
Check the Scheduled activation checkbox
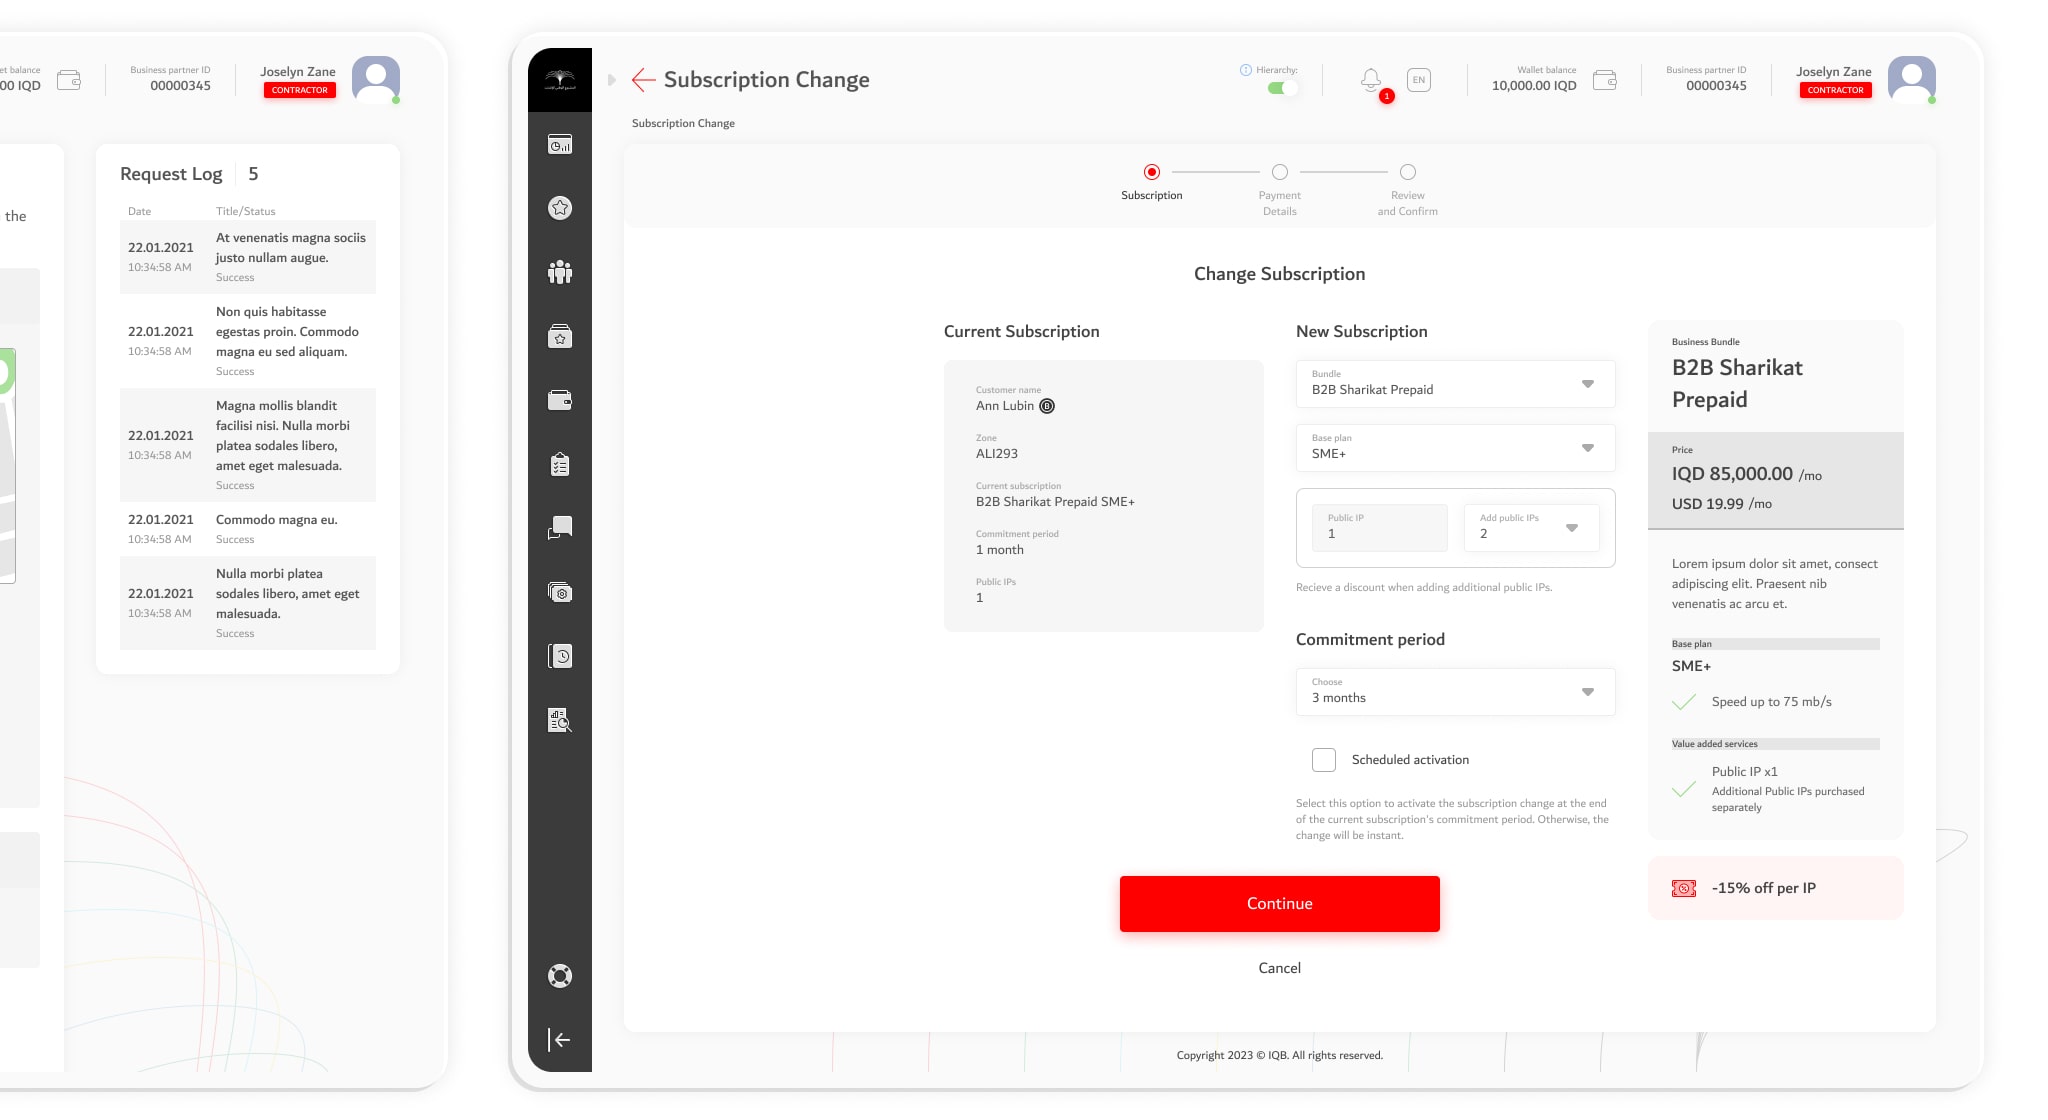(1324, 760)
